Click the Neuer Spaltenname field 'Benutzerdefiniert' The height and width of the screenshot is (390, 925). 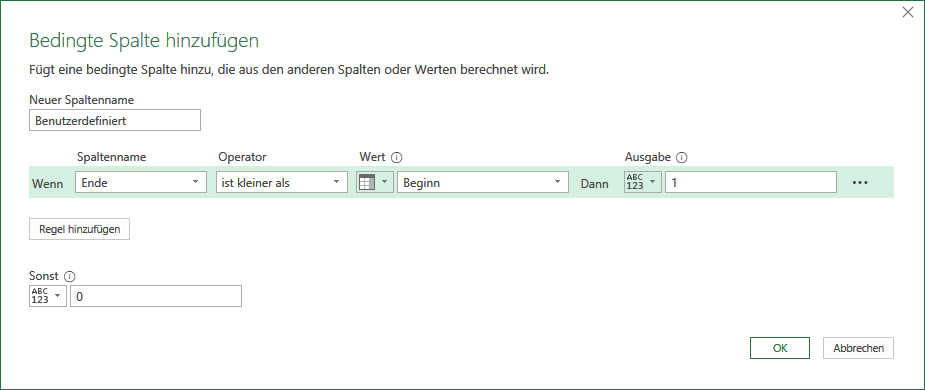114,120
